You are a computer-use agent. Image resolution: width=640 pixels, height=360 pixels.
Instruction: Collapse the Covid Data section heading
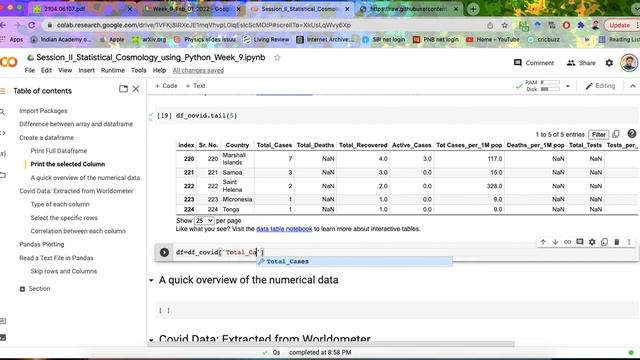151,340
